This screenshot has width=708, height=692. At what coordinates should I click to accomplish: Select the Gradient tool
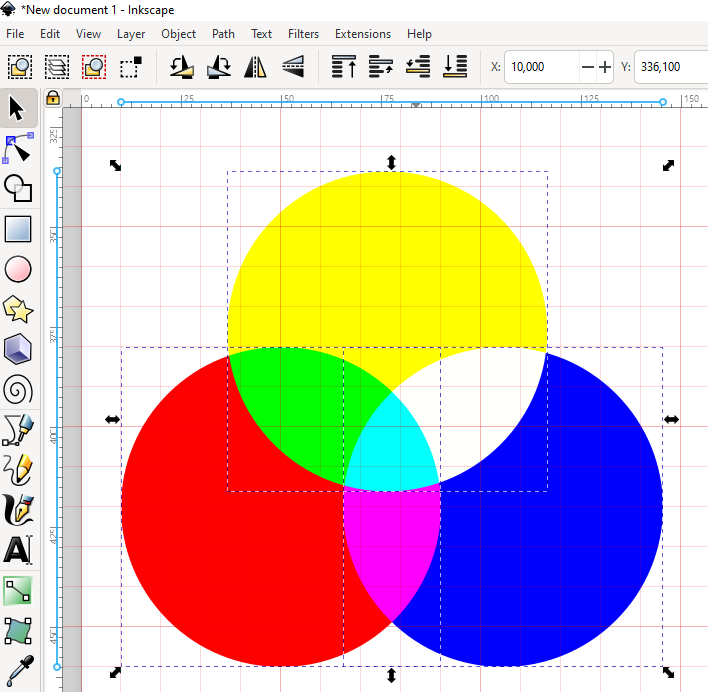click(x=19, y=590)
